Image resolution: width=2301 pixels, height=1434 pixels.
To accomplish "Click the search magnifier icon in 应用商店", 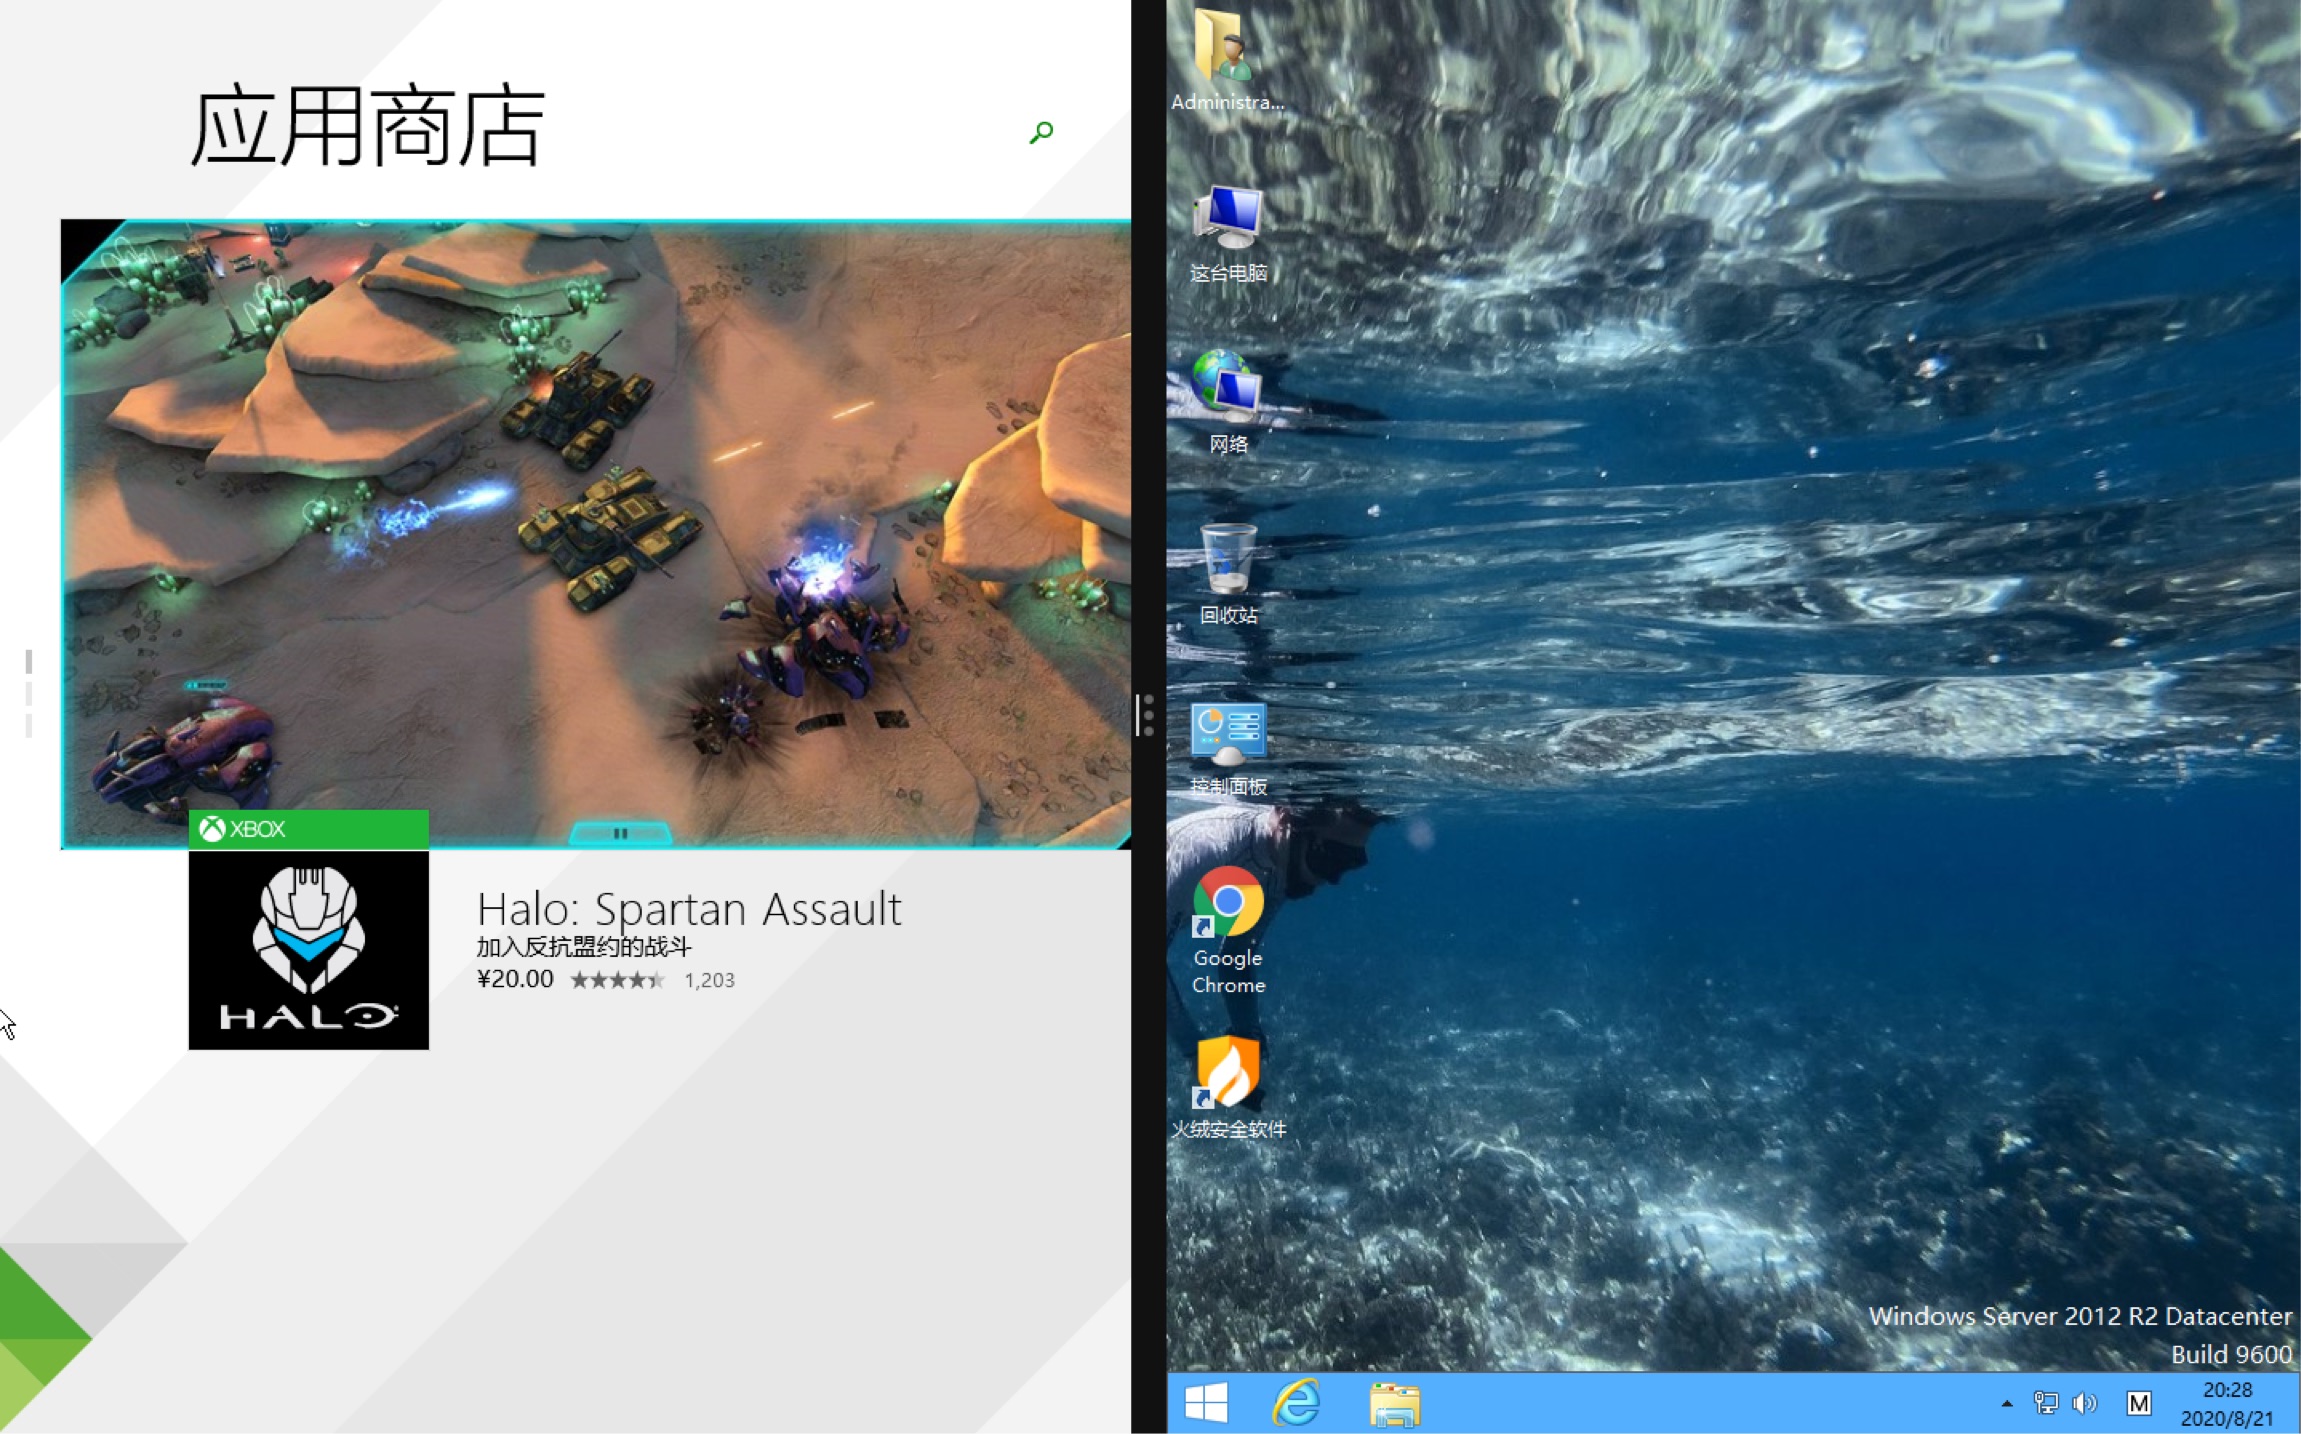I will 1041,132.
